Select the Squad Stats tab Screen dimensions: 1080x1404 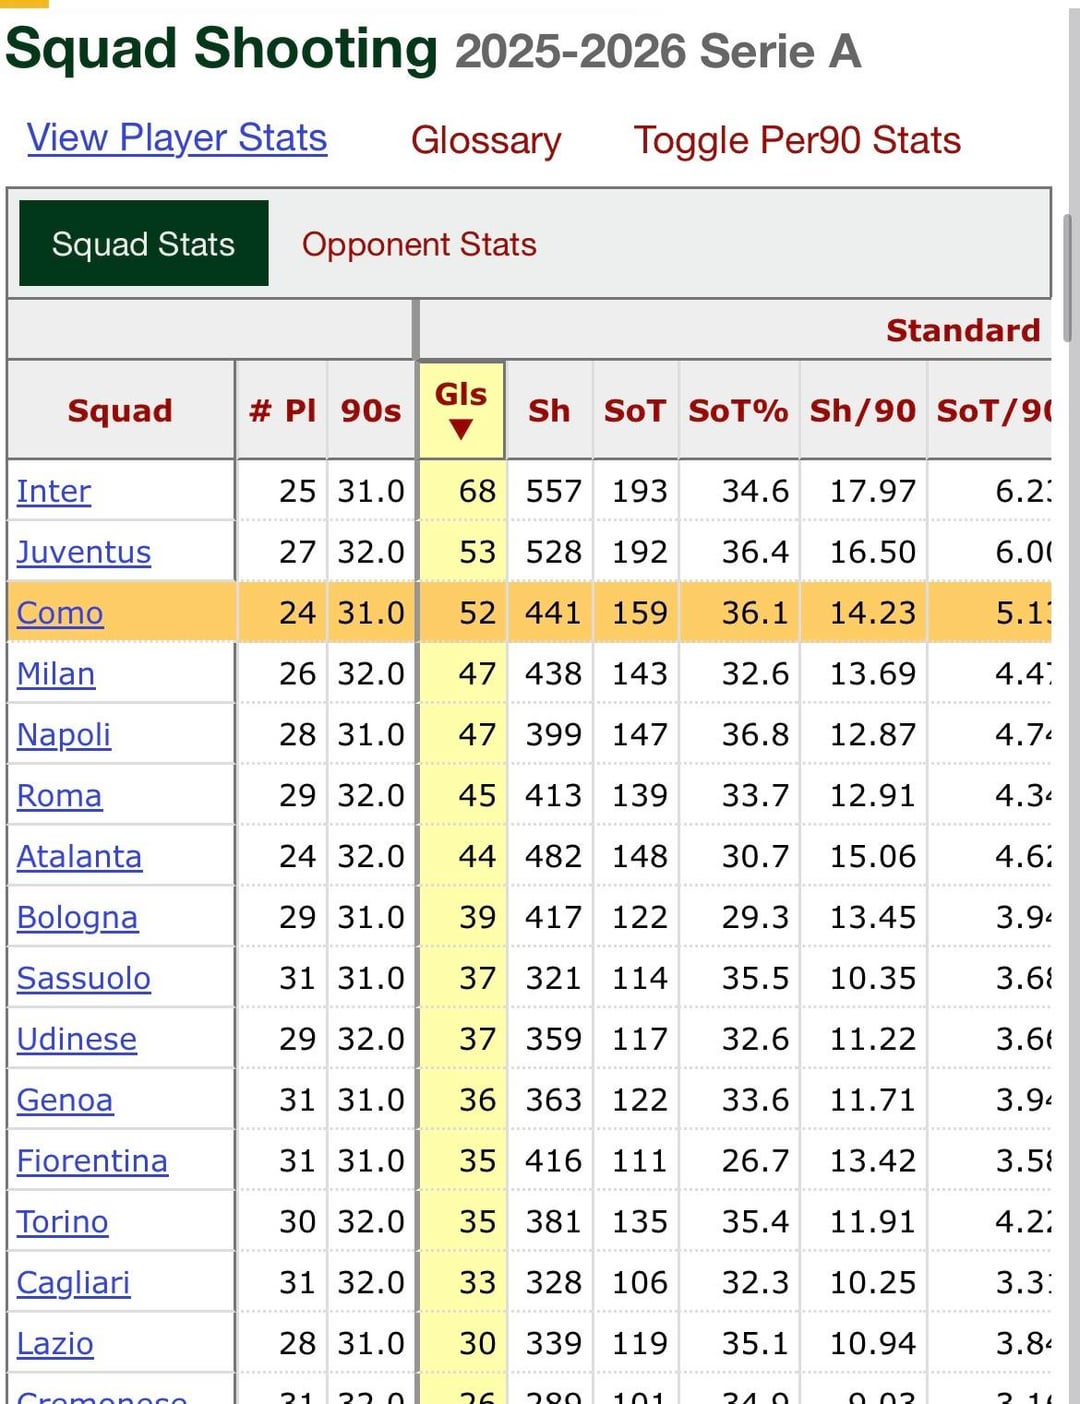point(143,244)
